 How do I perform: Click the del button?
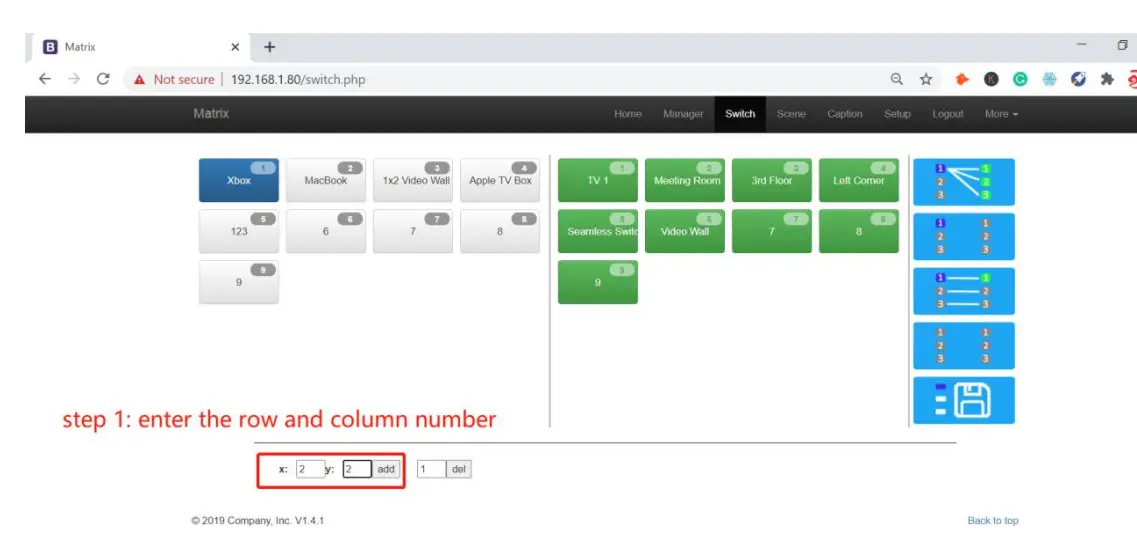(458, 469)
